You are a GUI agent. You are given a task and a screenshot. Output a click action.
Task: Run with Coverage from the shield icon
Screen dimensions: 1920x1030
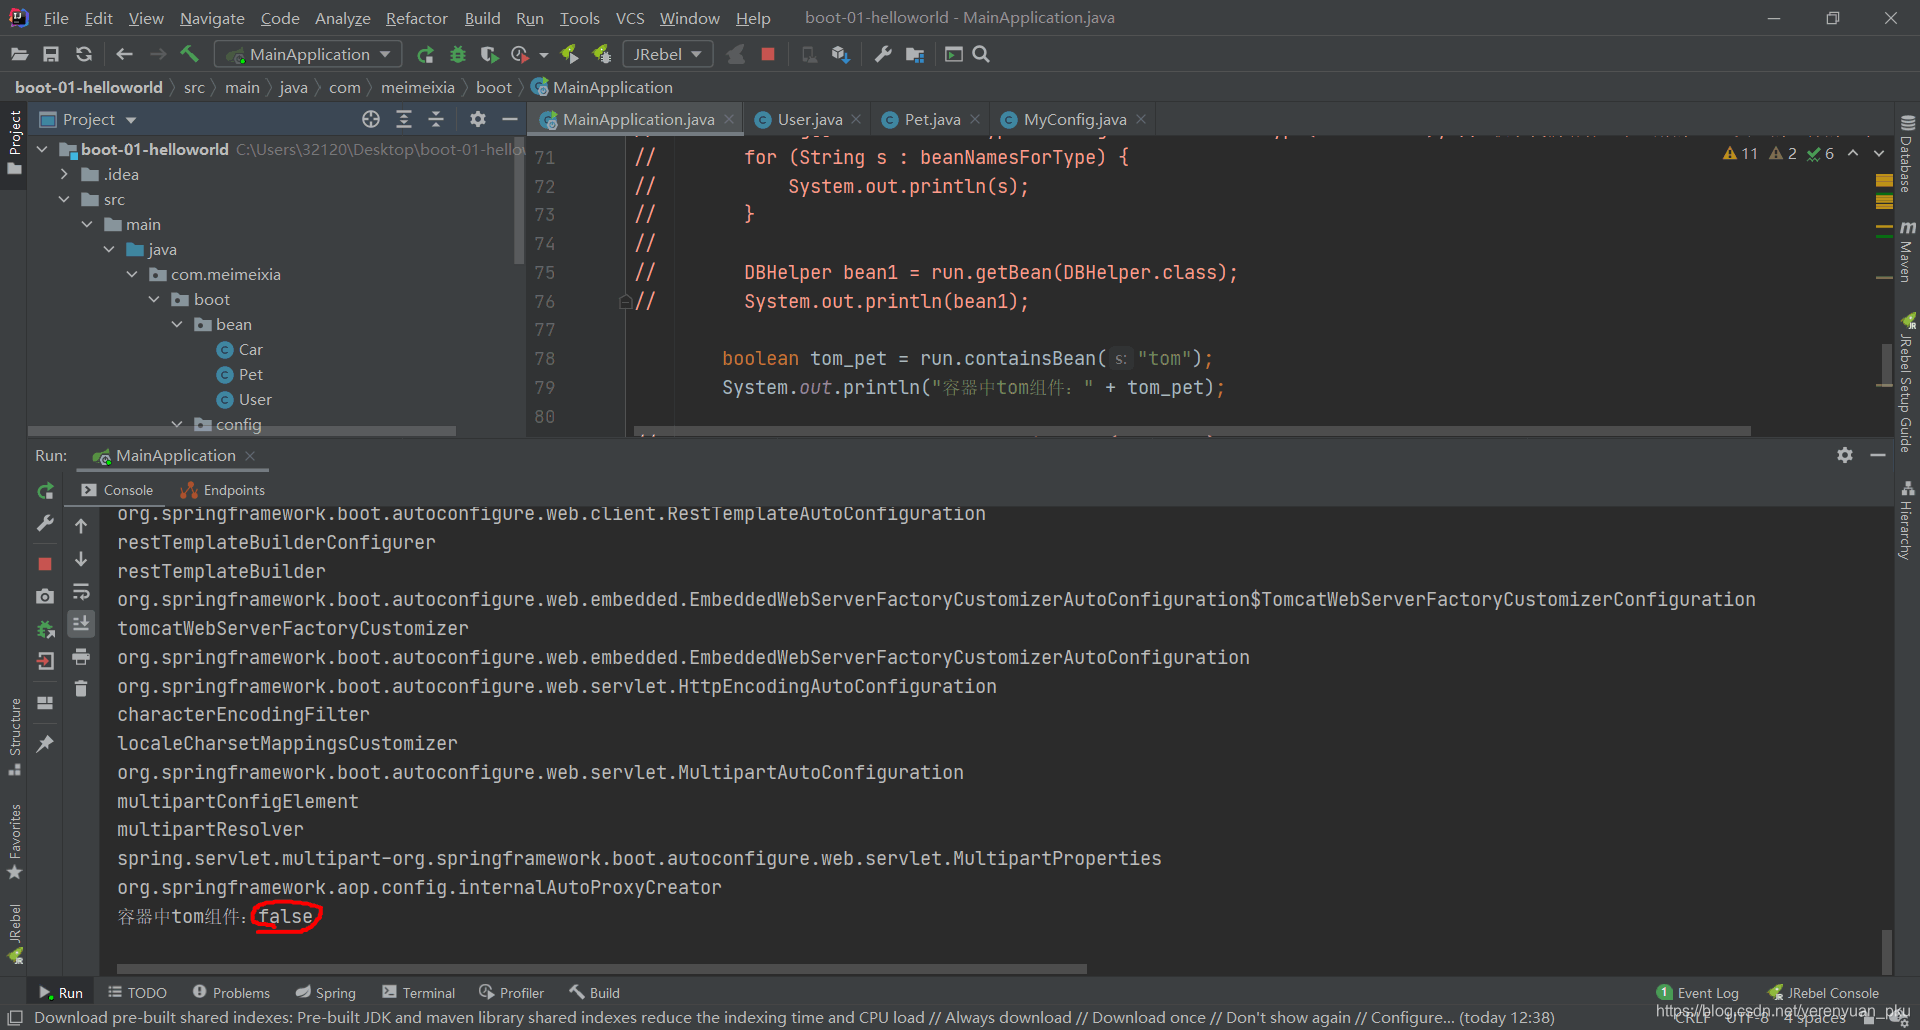pyautogui.click(x=489, y=54)
